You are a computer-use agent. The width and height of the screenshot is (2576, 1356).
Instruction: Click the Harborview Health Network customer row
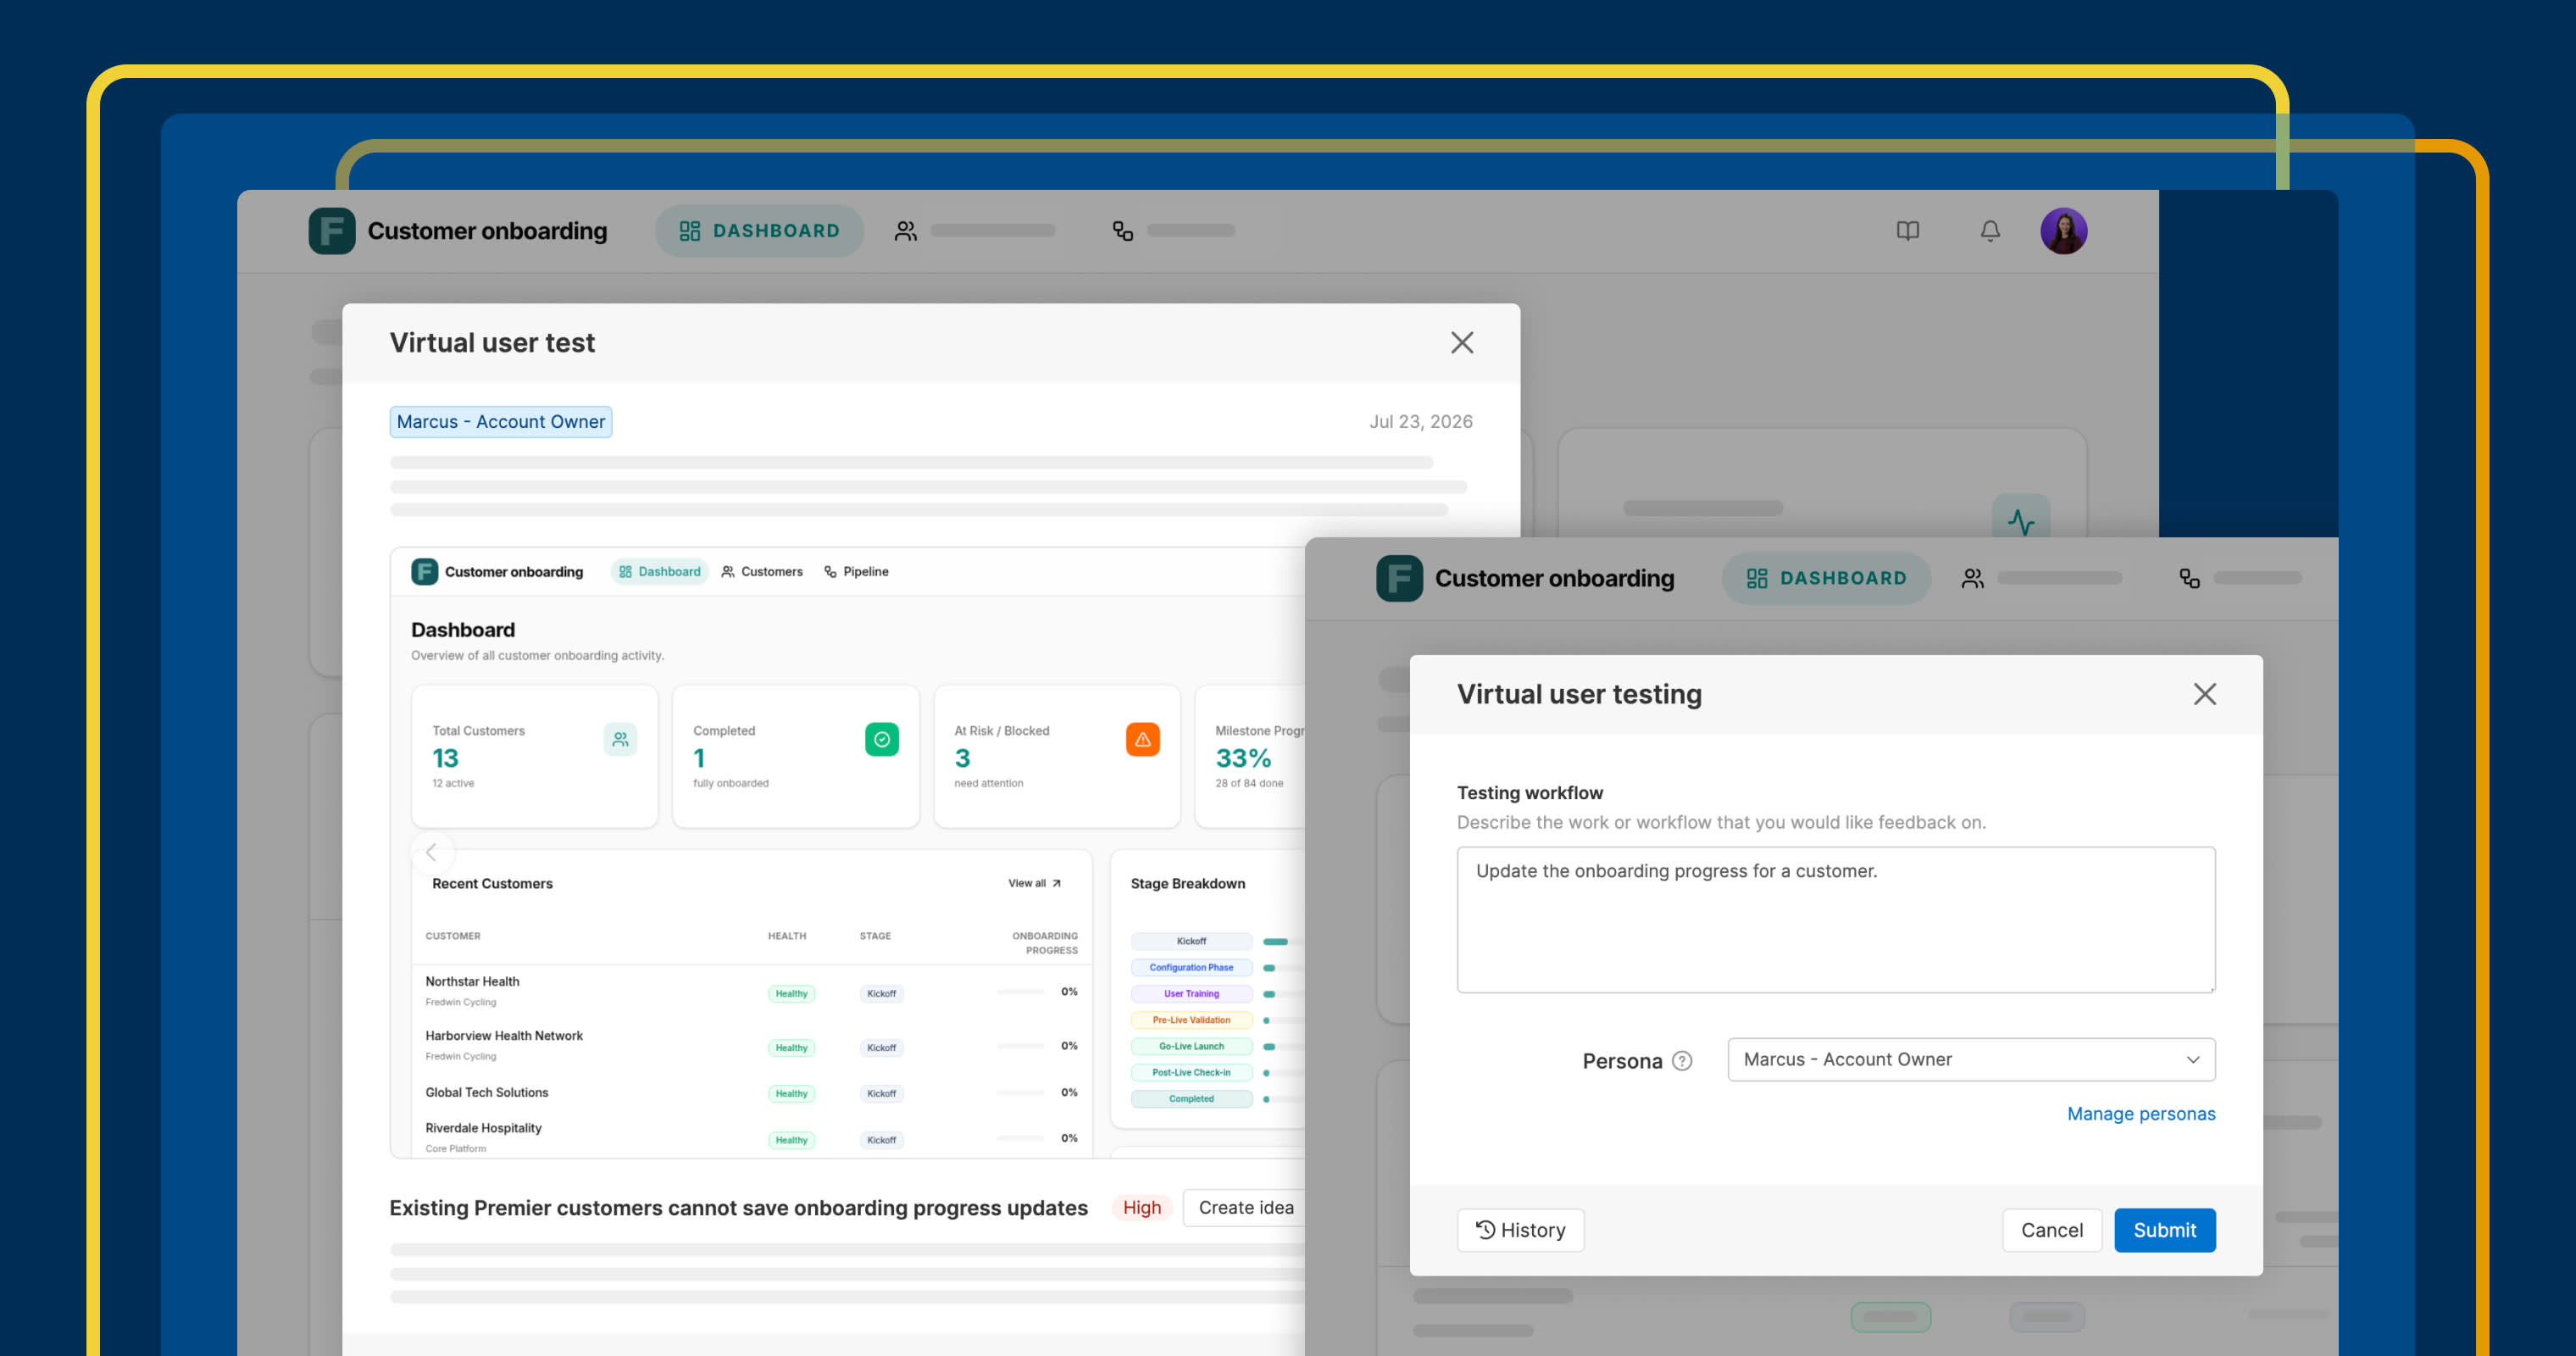click(x=752, y=1045)
